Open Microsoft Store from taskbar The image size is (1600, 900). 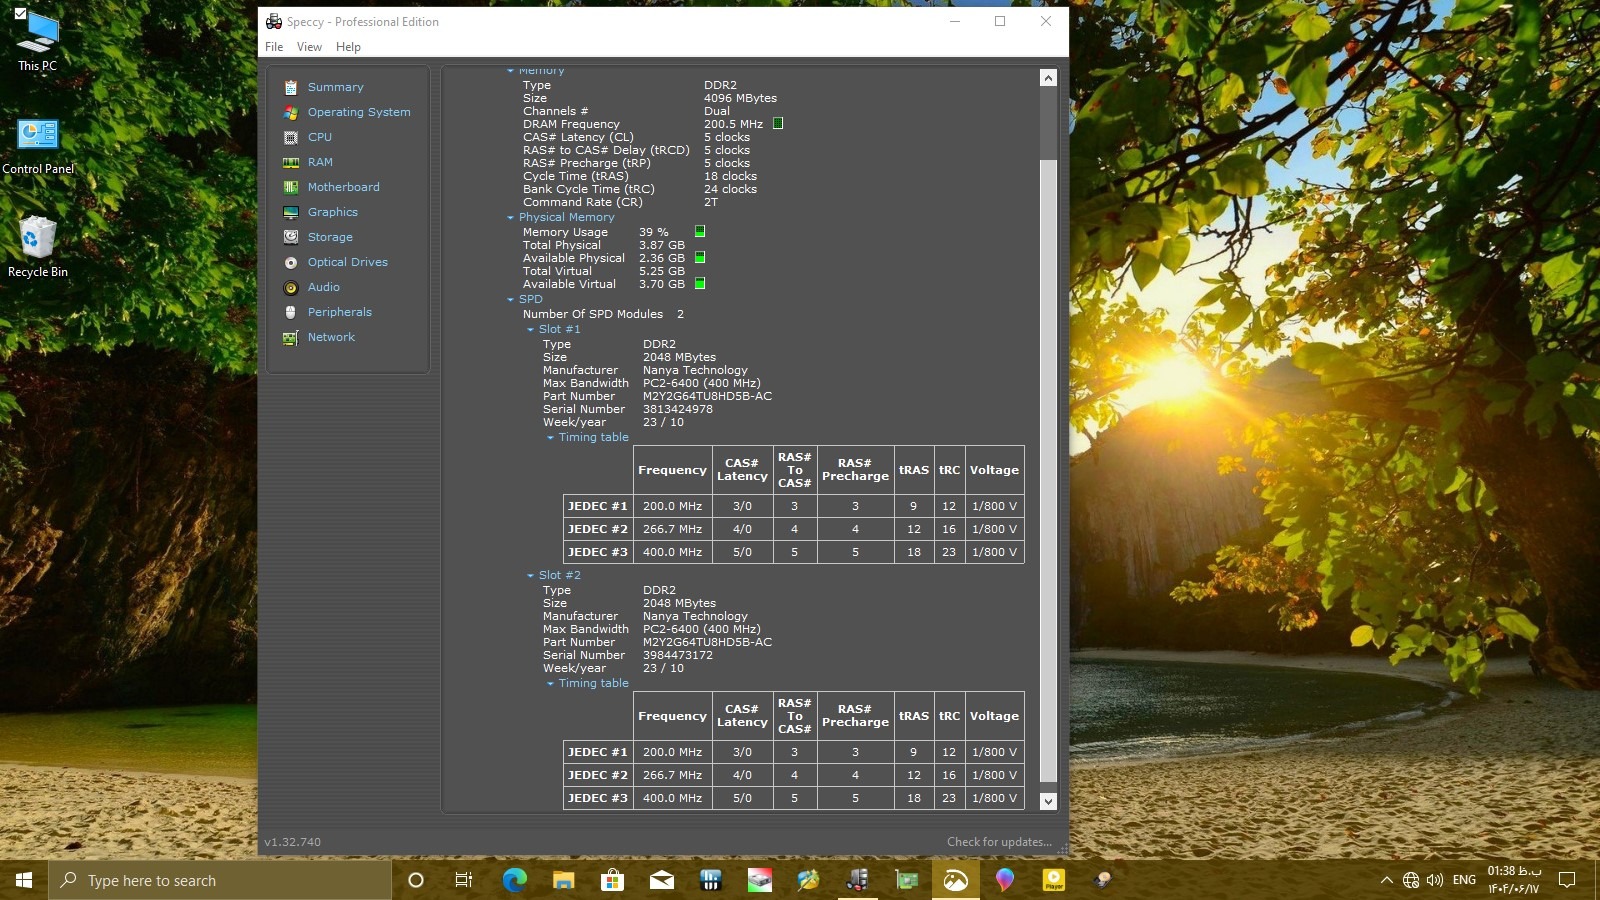(x=612, y=880)
